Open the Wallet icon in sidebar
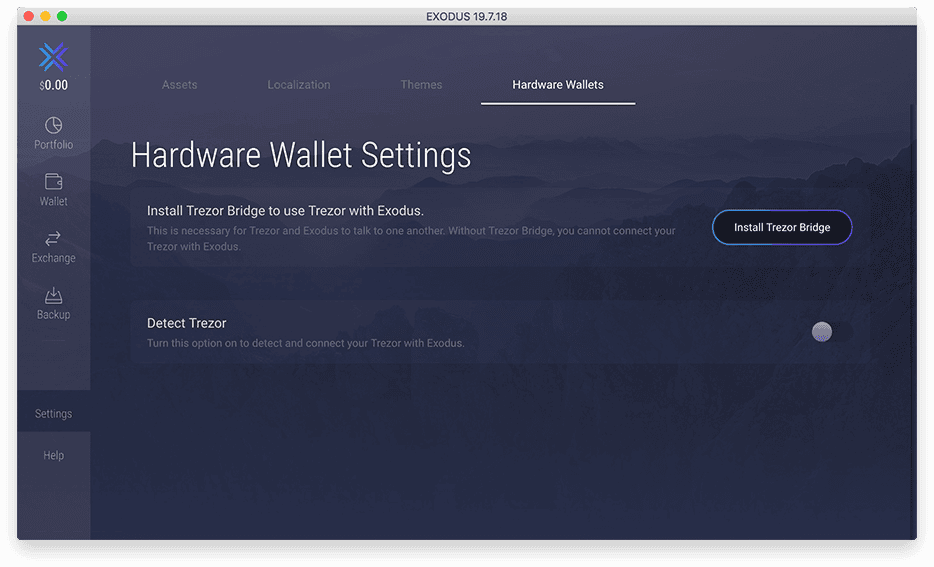Viewport: 934px width, 567px height. [x=53, y=181]
